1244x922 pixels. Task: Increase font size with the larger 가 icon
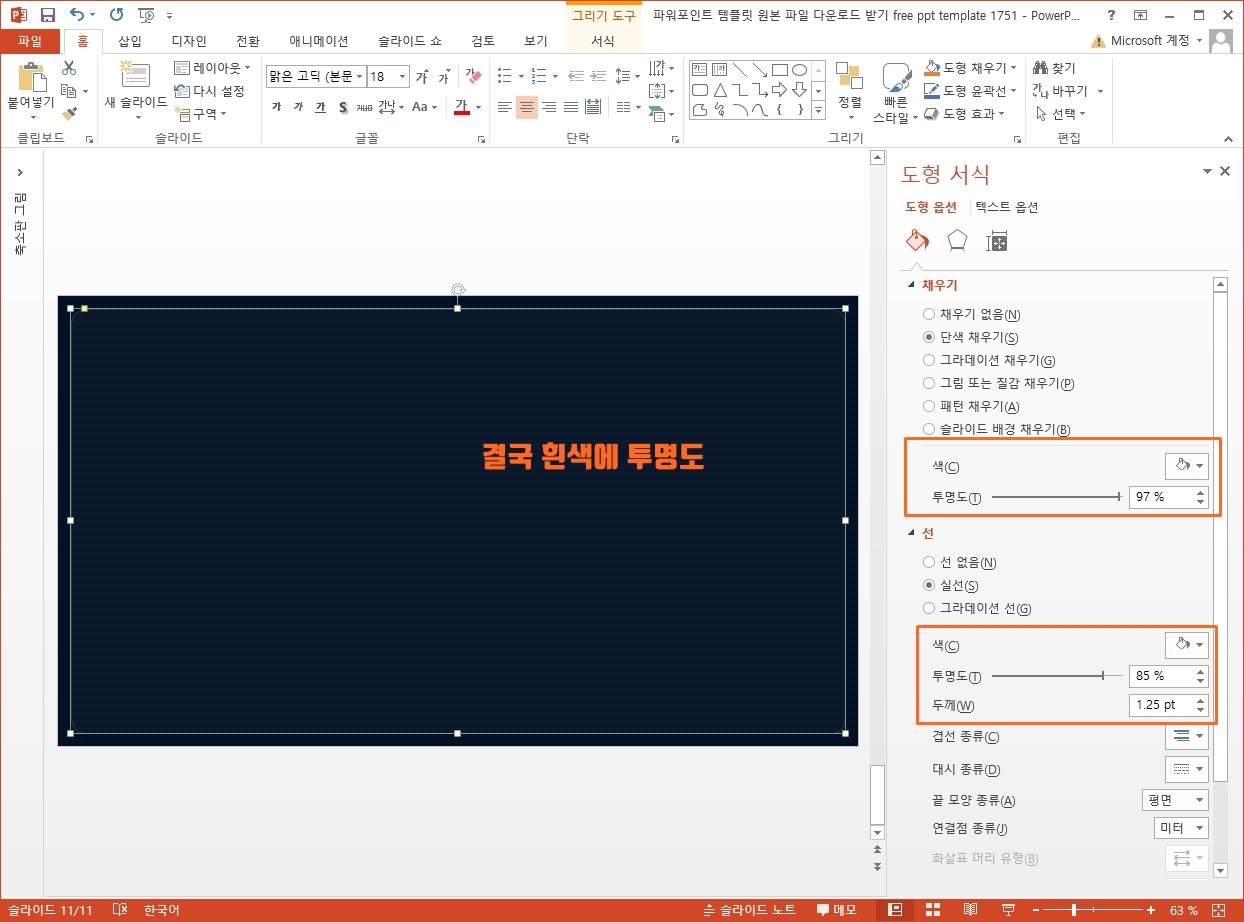(422, 77)
